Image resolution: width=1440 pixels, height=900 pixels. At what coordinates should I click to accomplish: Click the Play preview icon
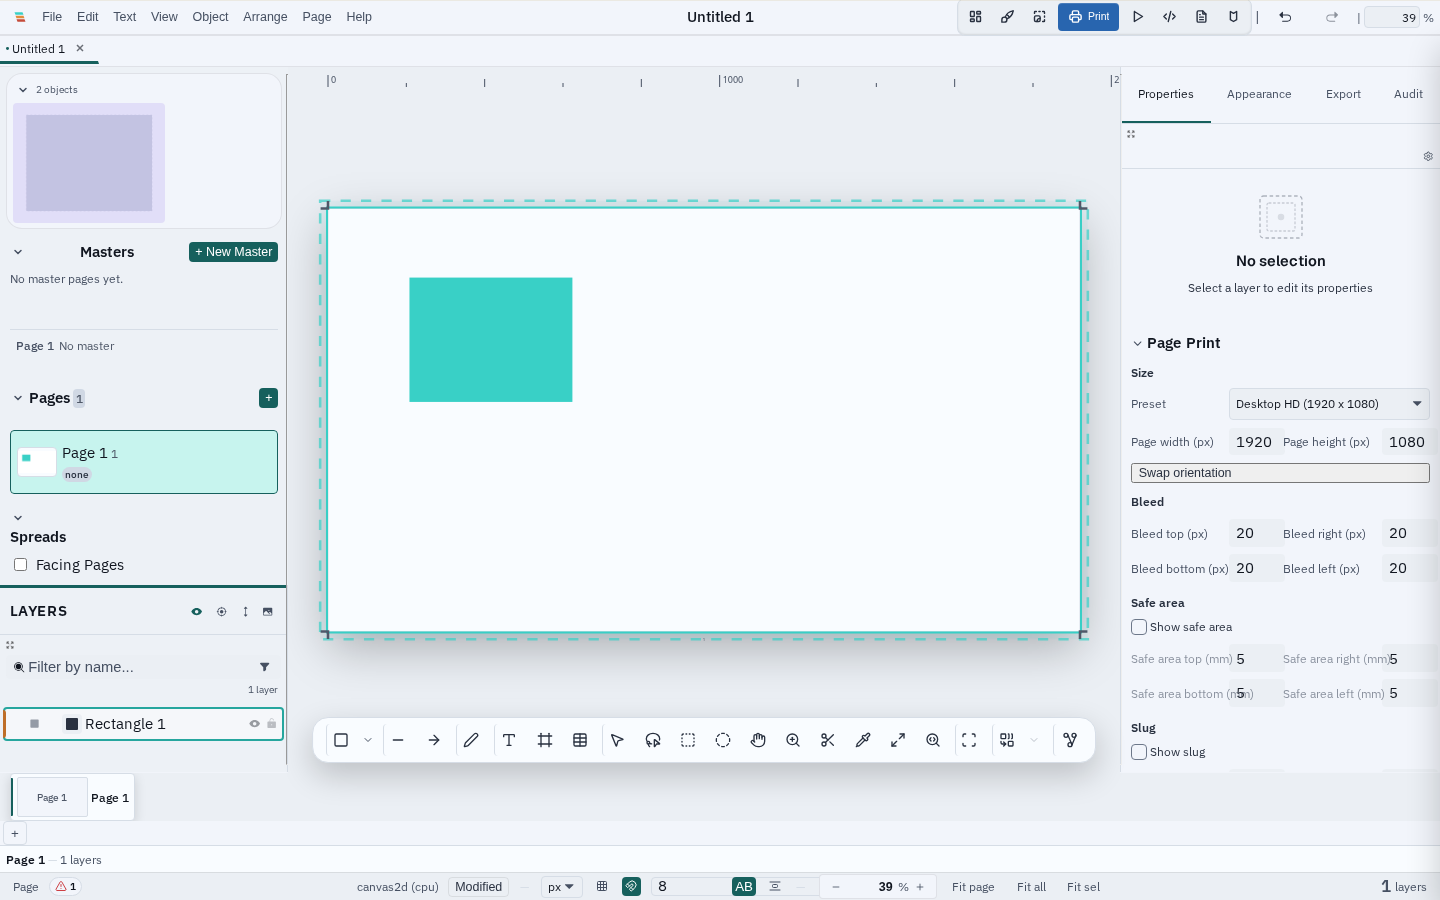point(1138,17)
